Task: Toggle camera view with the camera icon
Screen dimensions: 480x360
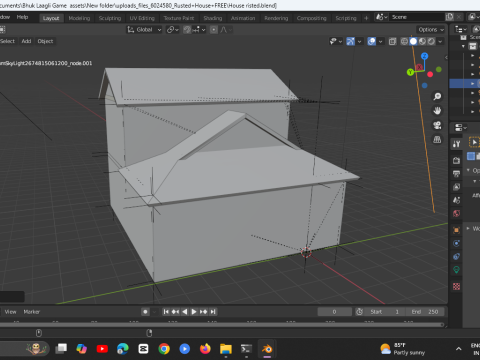Action: (x=437, y=125)
